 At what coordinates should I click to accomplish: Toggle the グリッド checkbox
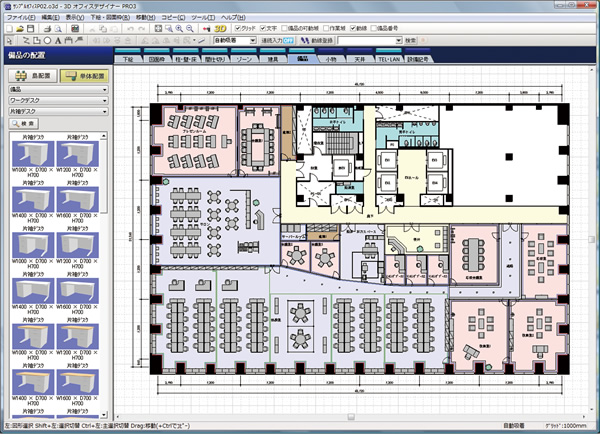(237, 30)
